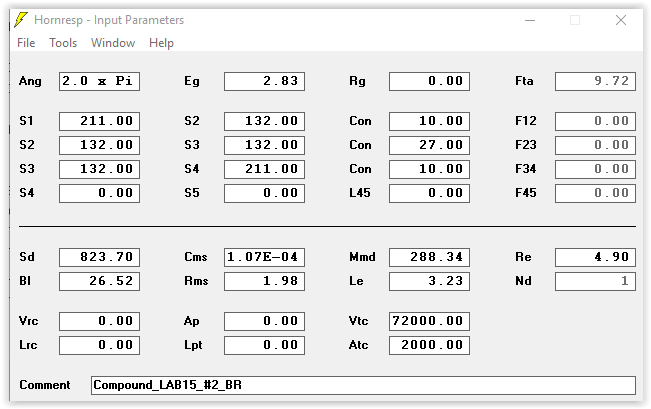
Task: Select the Eg field with 2.83
Action: tap(264, 81)
